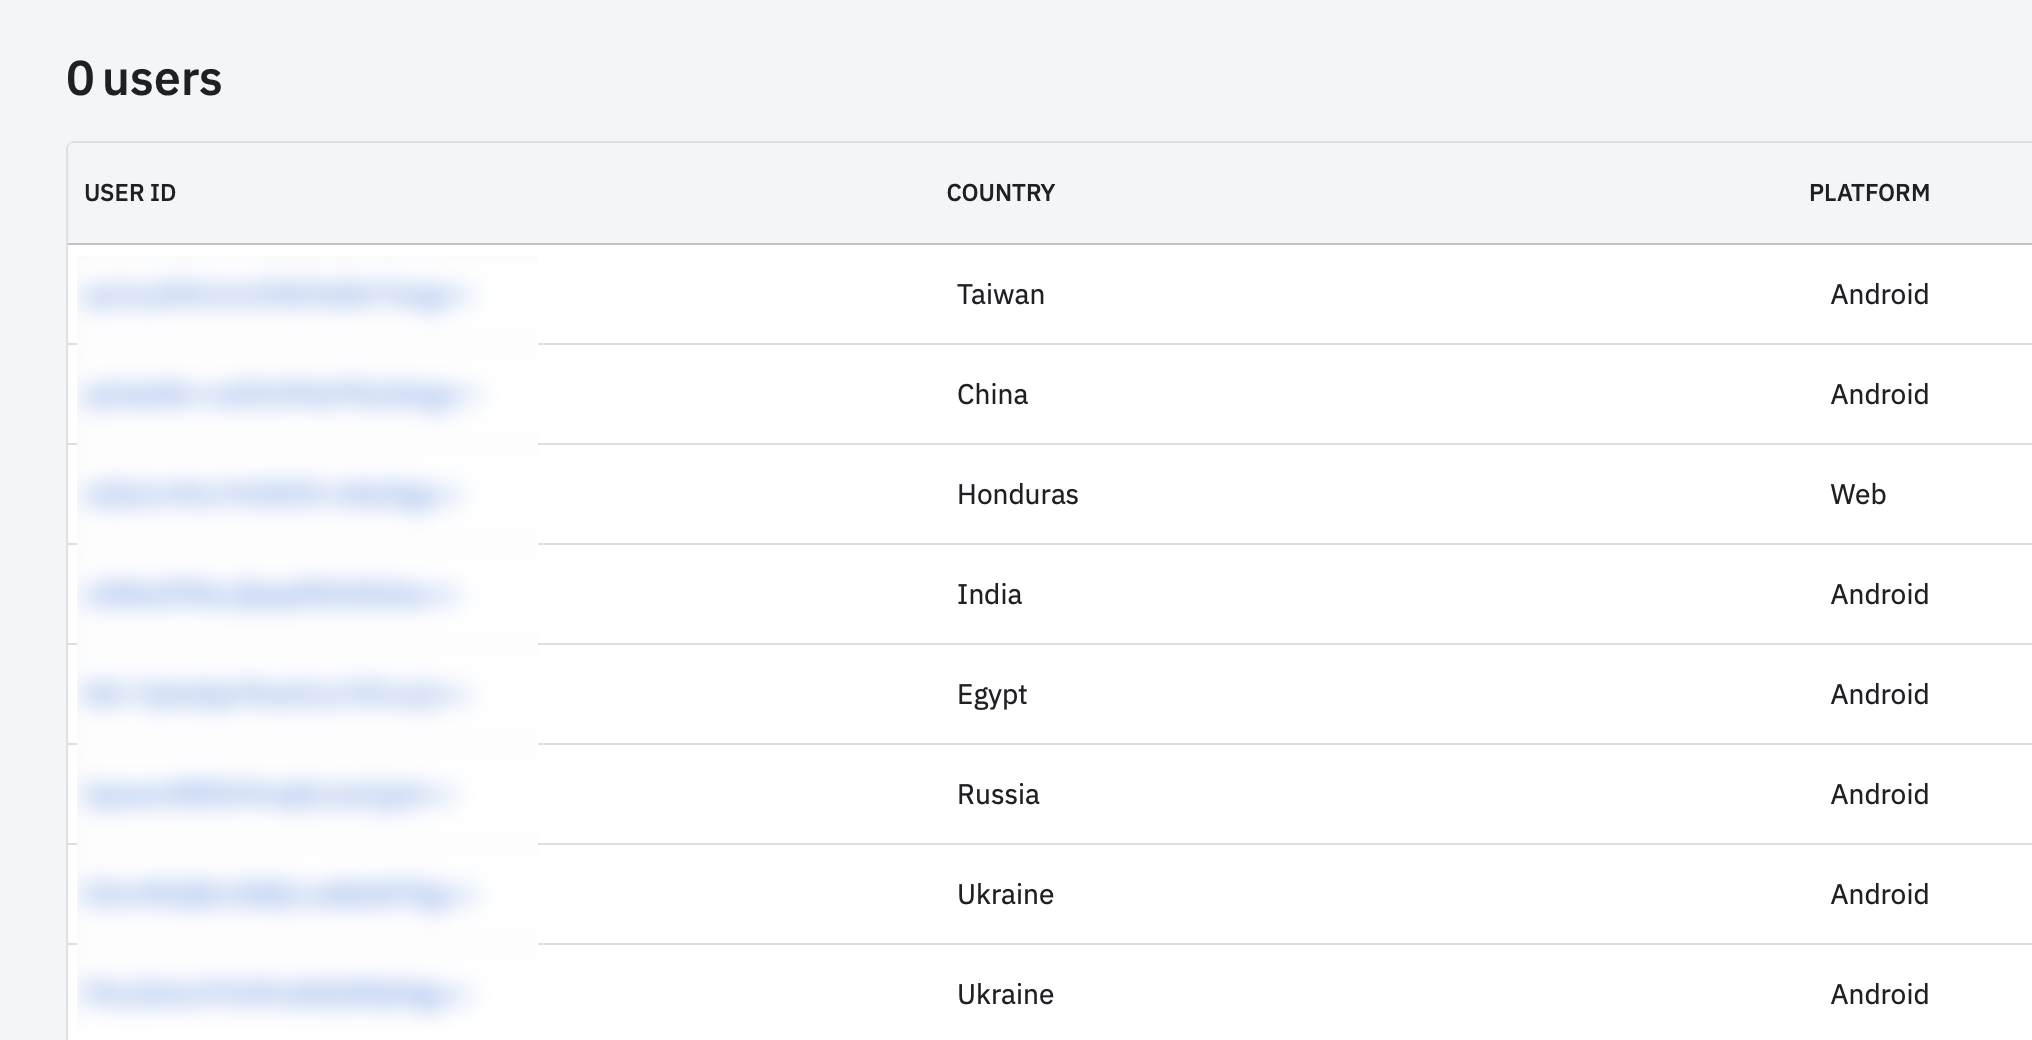Open the user ID link in China row
Viewport: 2032px width, 1040px height.
[274, 395]
